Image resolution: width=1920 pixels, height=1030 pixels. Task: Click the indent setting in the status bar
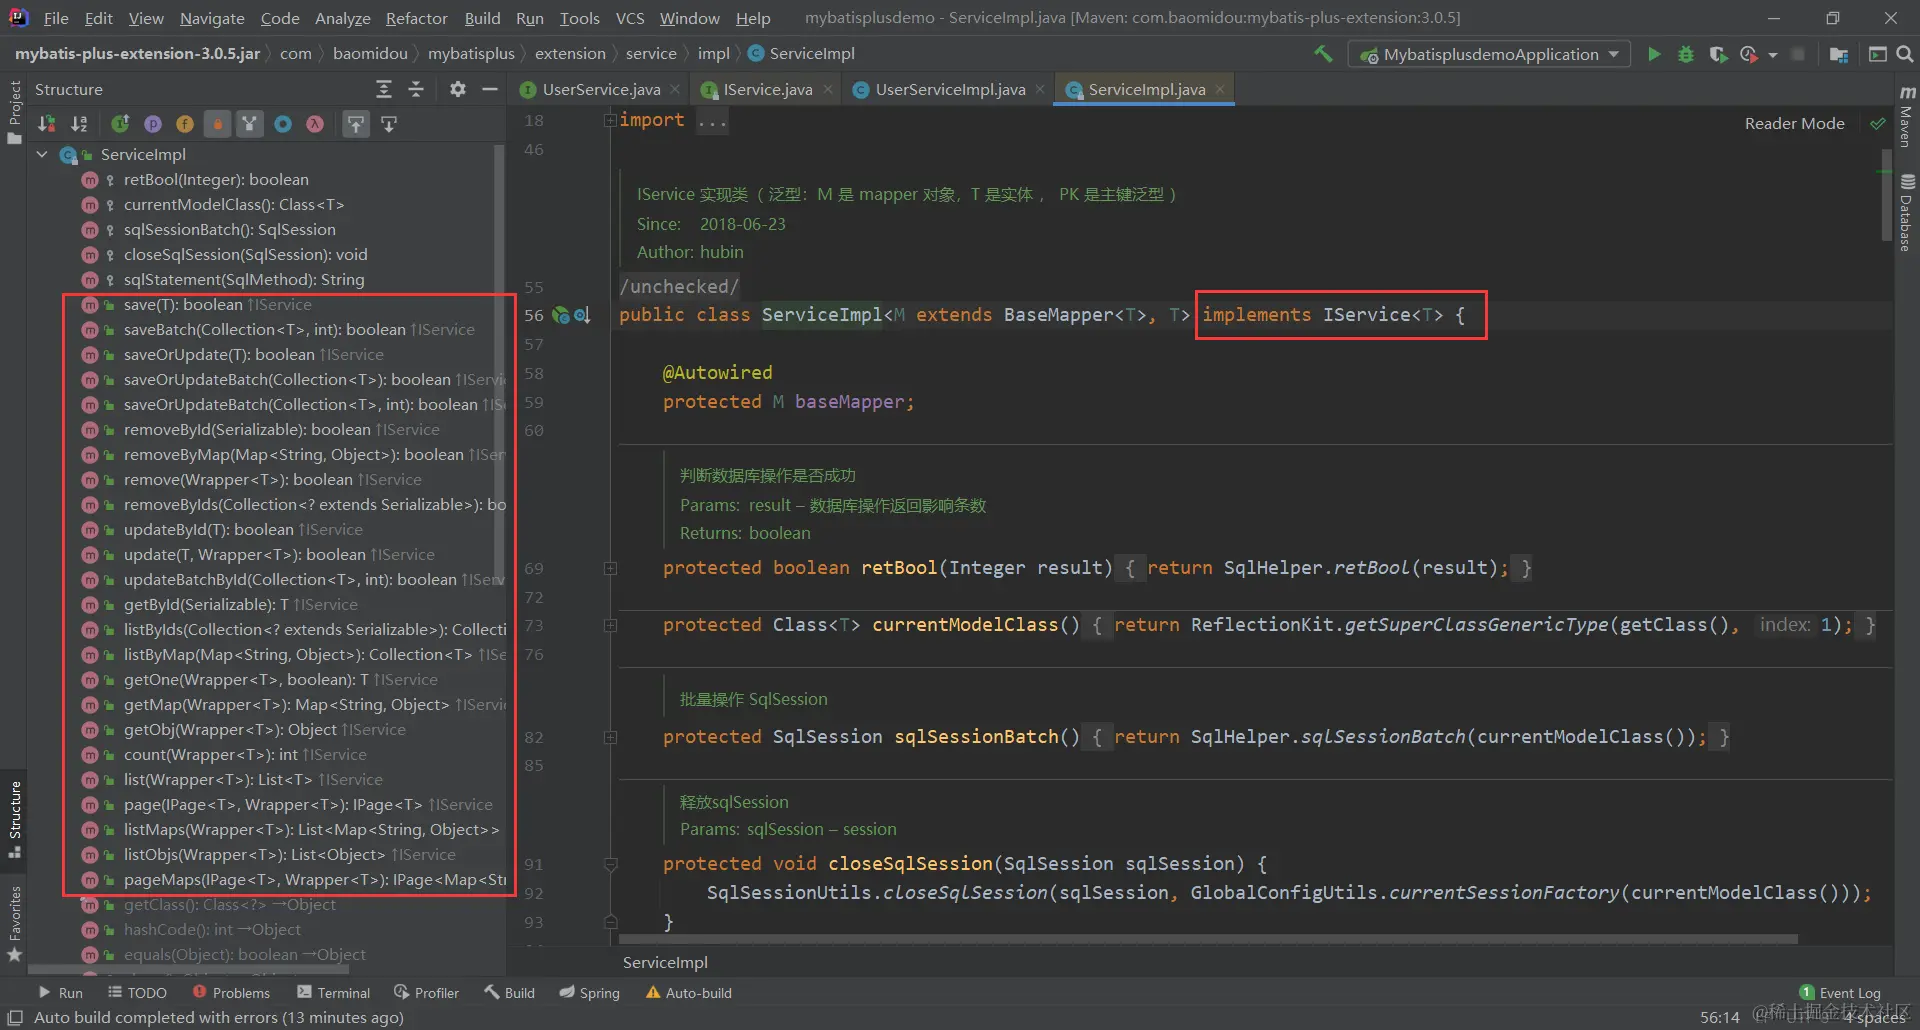tap(1875, 1018)
